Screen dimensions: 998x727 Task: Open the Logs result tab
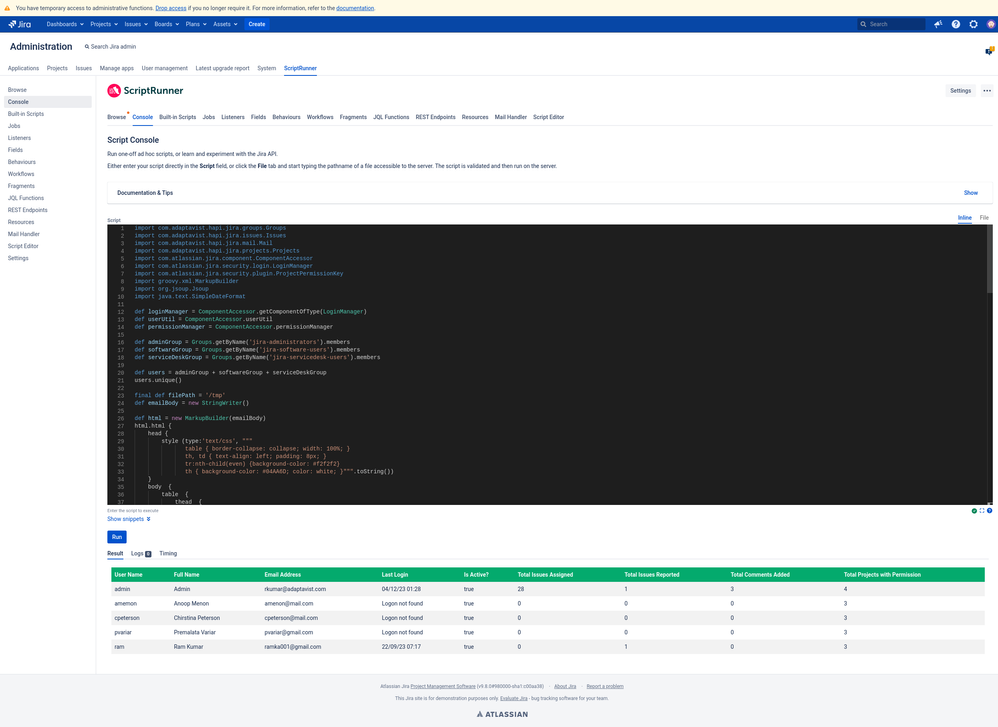click(x=141, y=554)
